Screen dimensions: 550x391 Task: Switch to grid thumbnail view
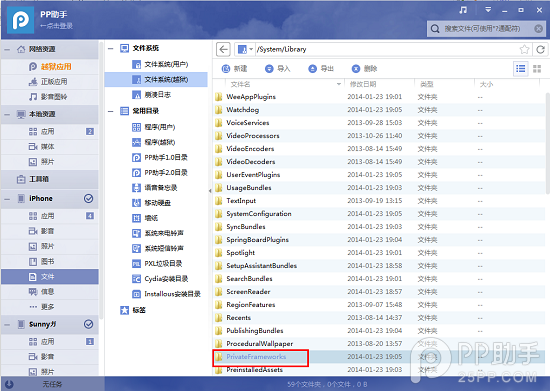coord(537,69)
